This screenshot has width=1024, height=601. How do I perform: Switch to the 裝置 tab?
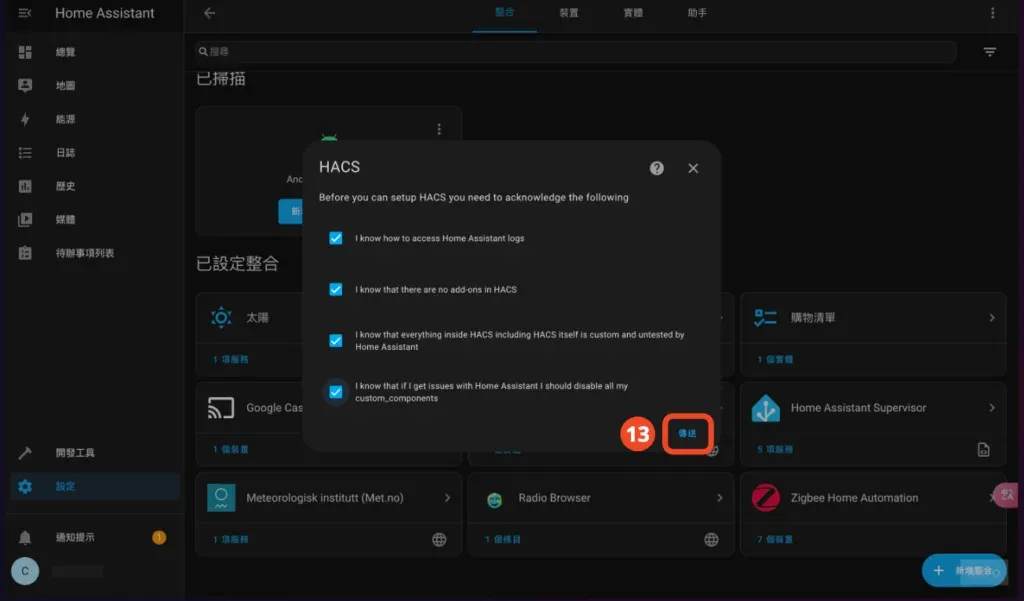coord(570,13)
